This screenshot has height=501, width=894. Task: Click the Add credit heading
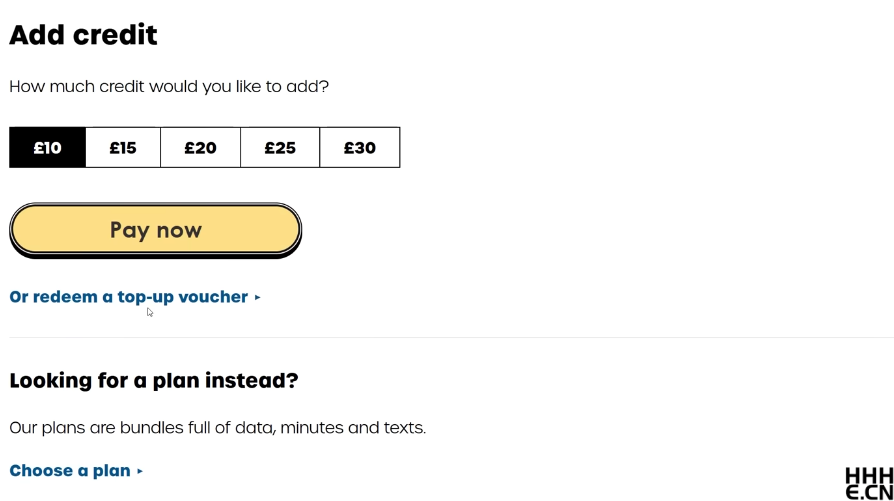(x=83, y=35)
